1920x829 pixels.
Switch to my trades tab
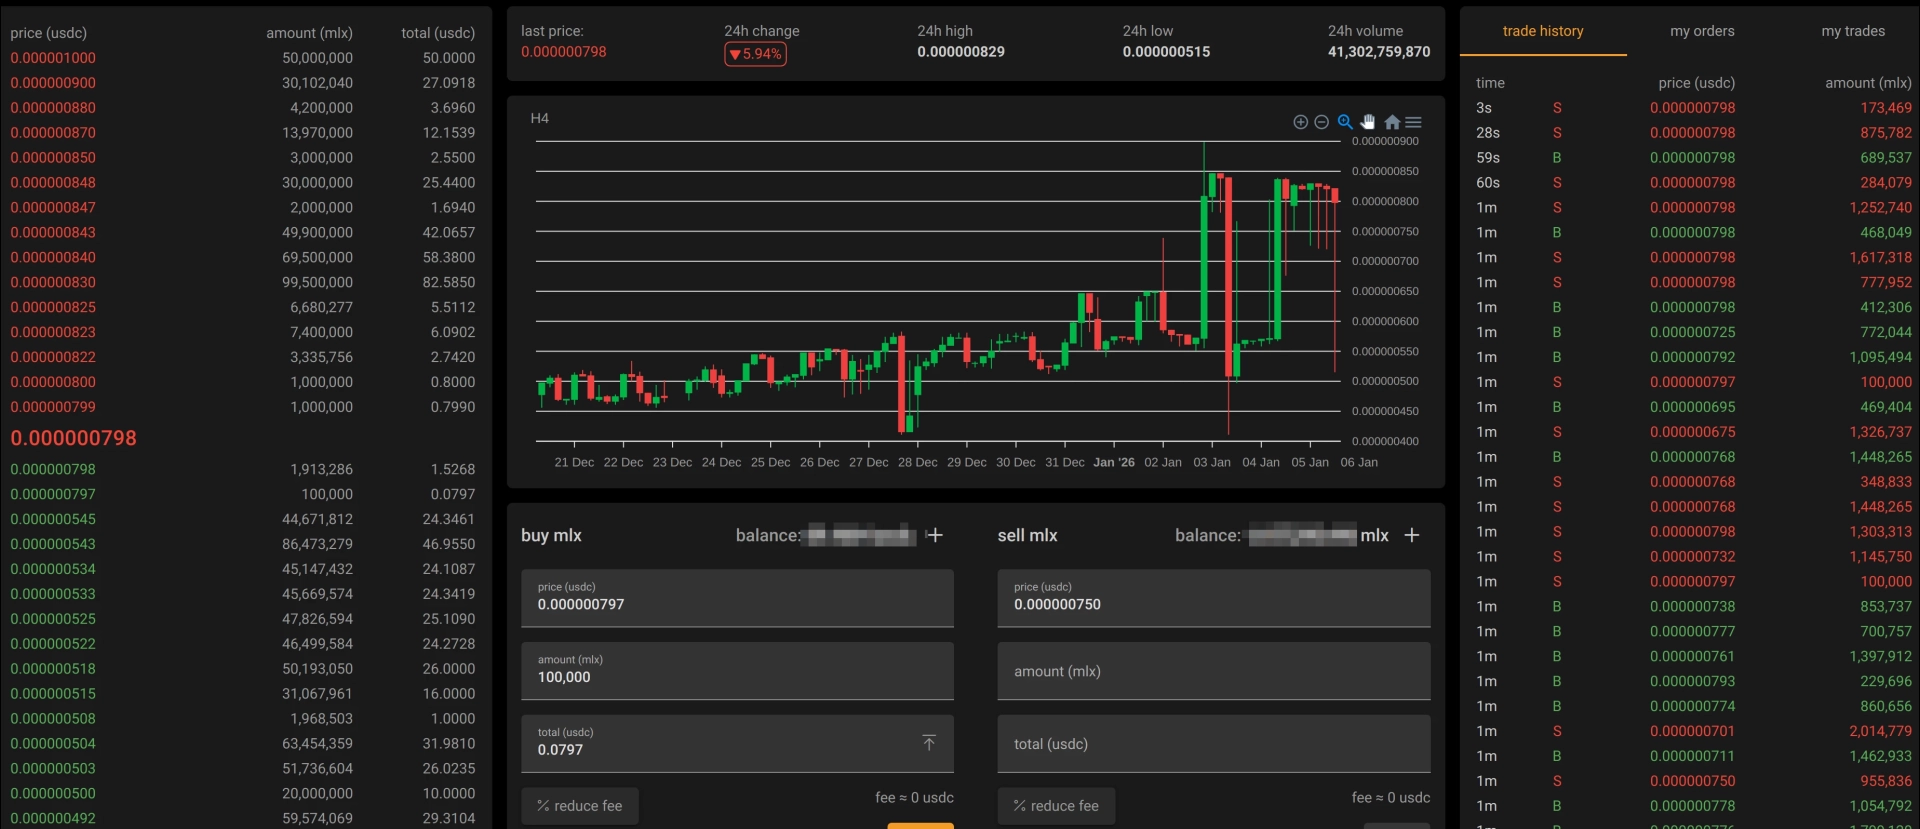click(1853, 31)
